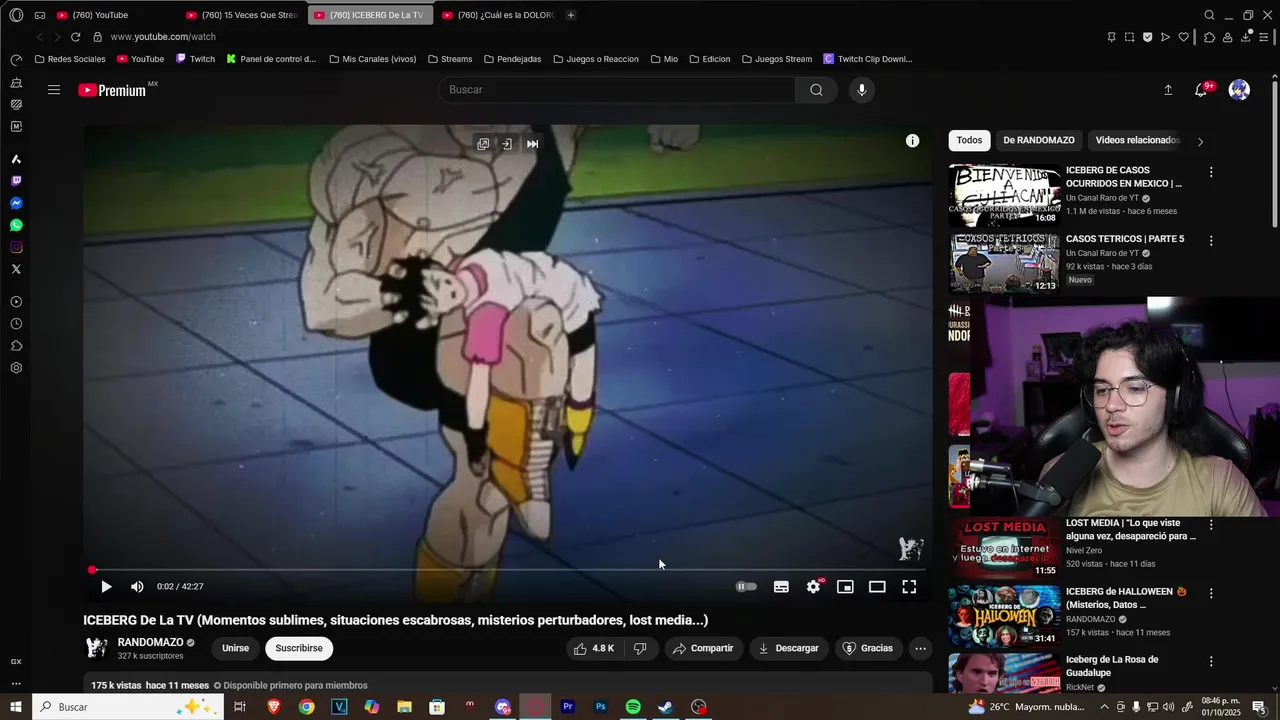Open Instagram in browser sidebar
The image size is (1280, 720).
click(16, 247)
